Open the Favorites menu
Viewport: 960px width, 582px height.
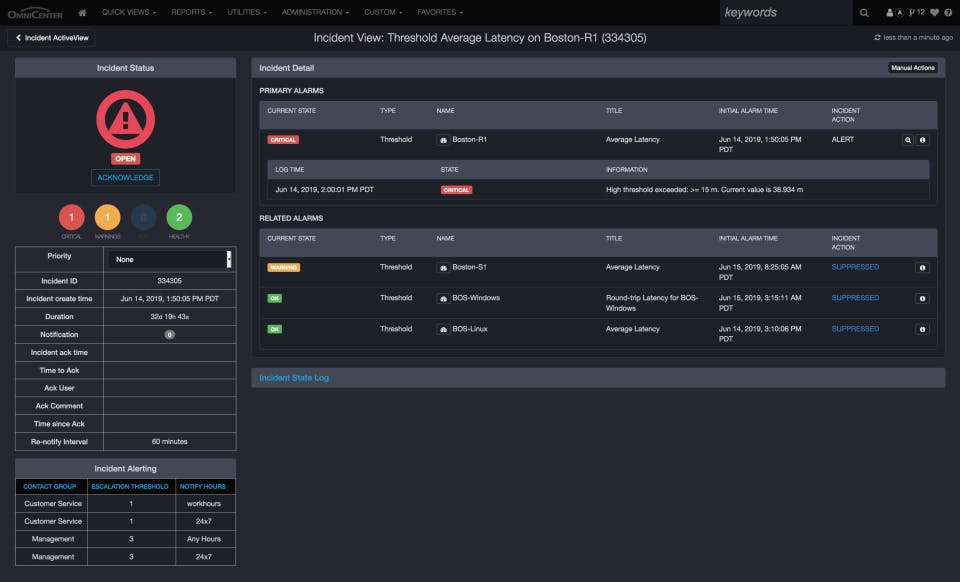[440, 12]
